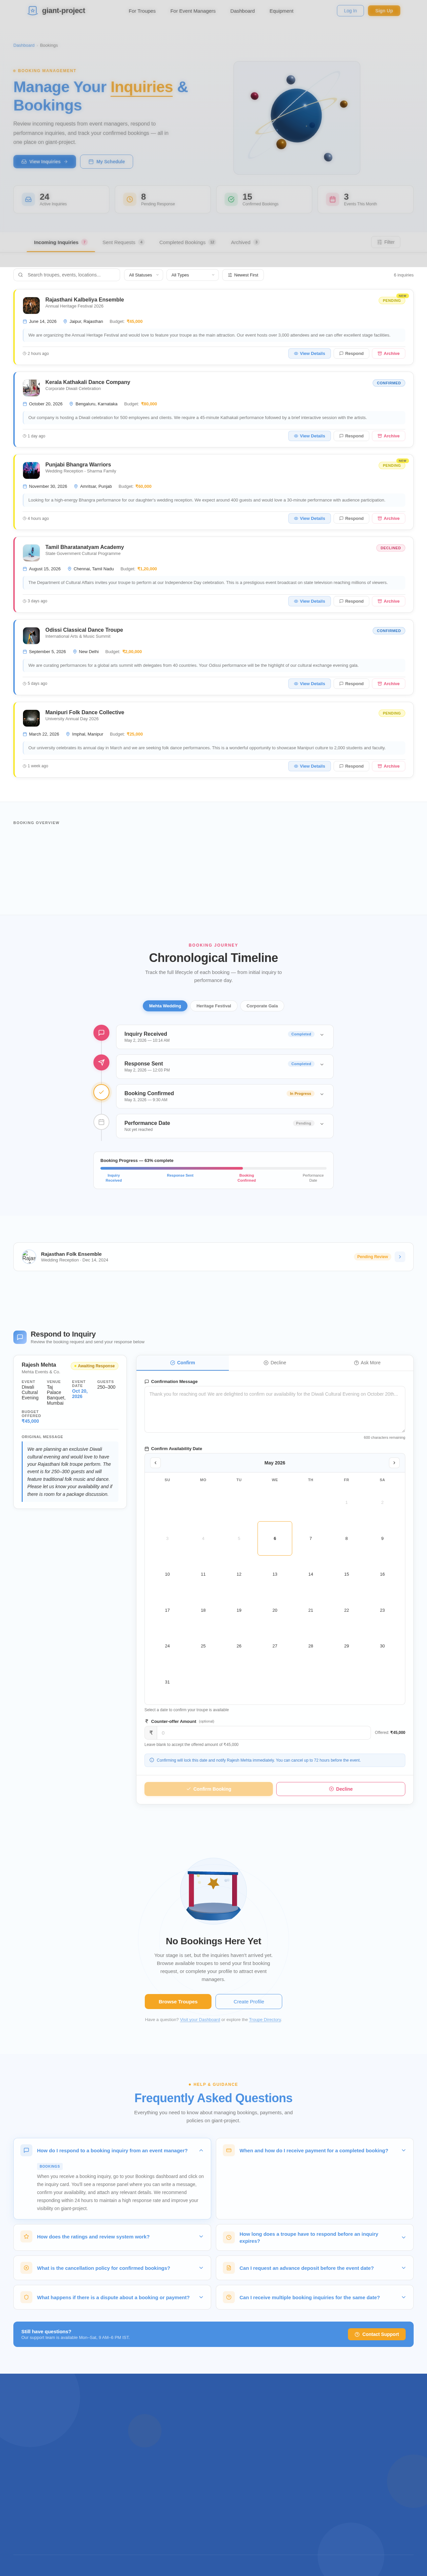Click the search magnifier icon
Image resolution: width=427 pixels, height=2576 pixels.
click(x=20, y=275)
